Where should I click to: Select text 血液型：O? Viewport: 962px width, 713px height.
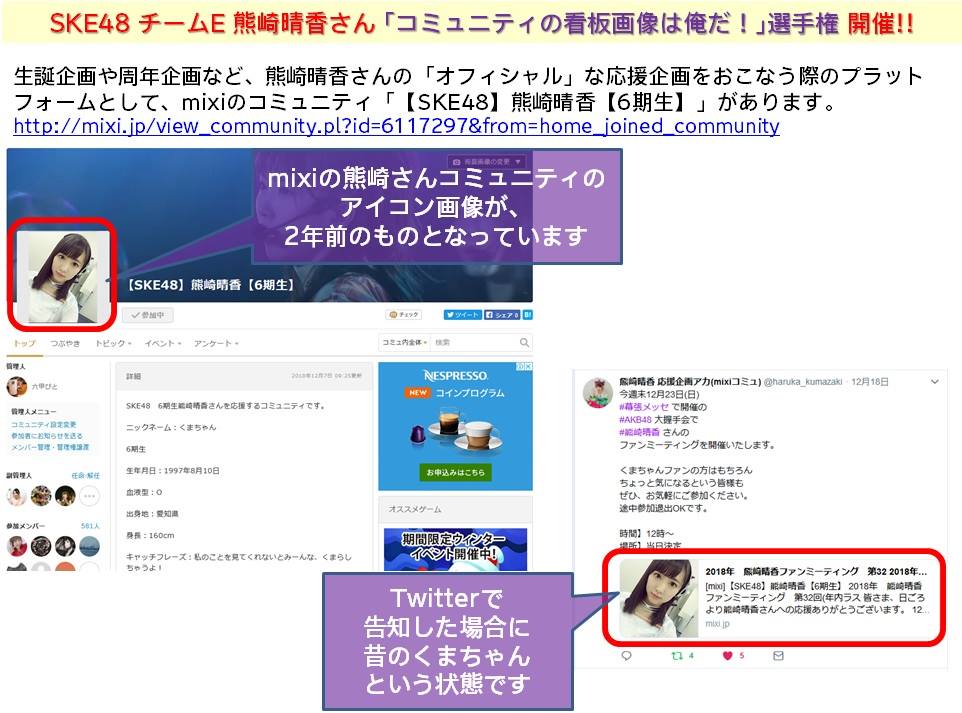[144, 492]
